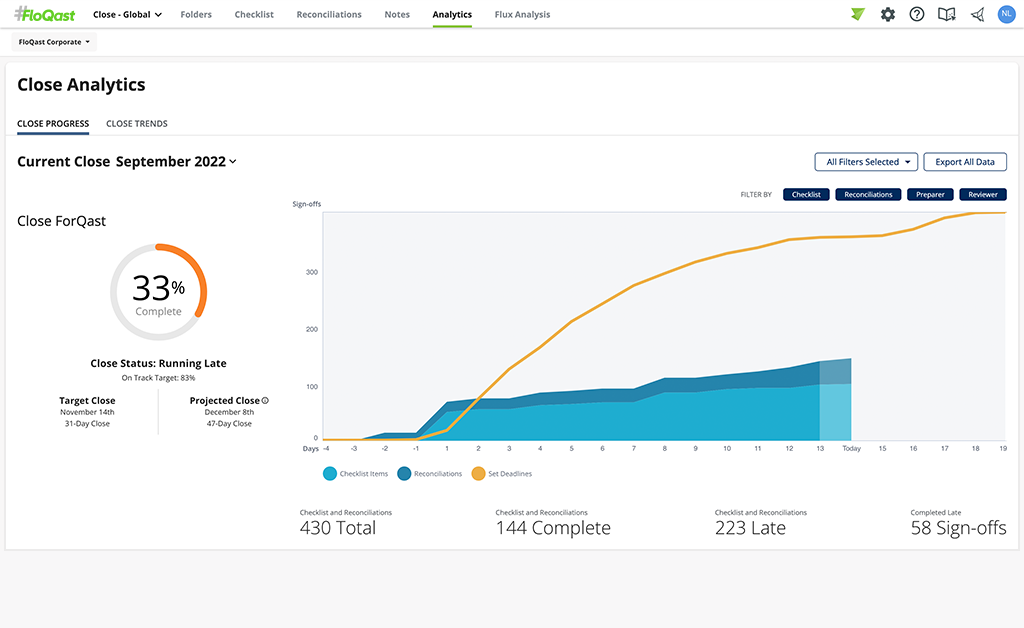Toggle Set Deadlines legend swatch
Screen dimensions: 1024x628
pyautogui.click(x=479, y=474)
